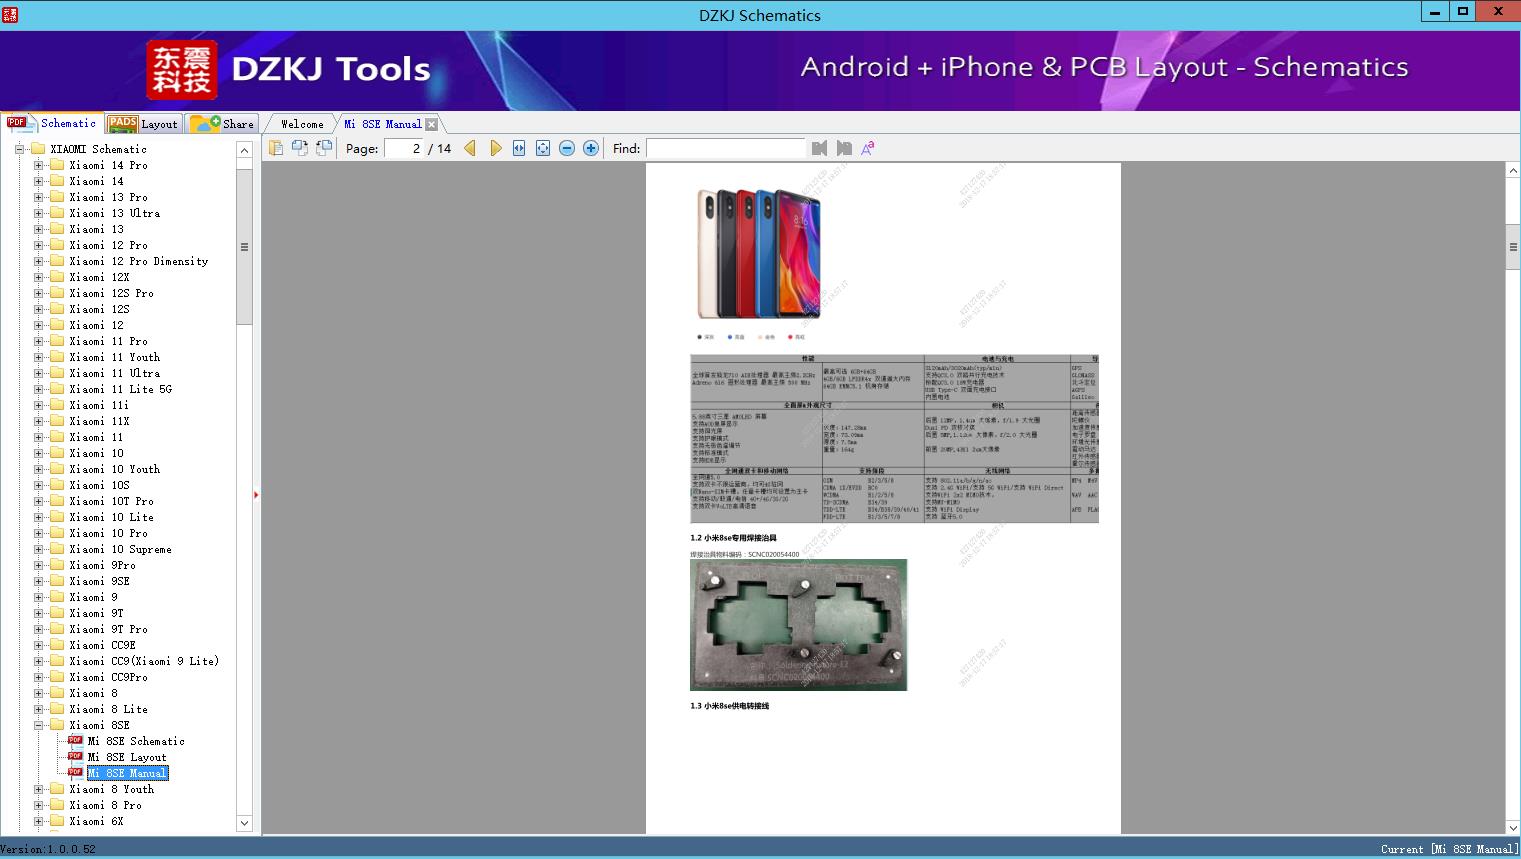
Task: Open the Share tab
Action: pyautogui.click(x=222, y=124)
